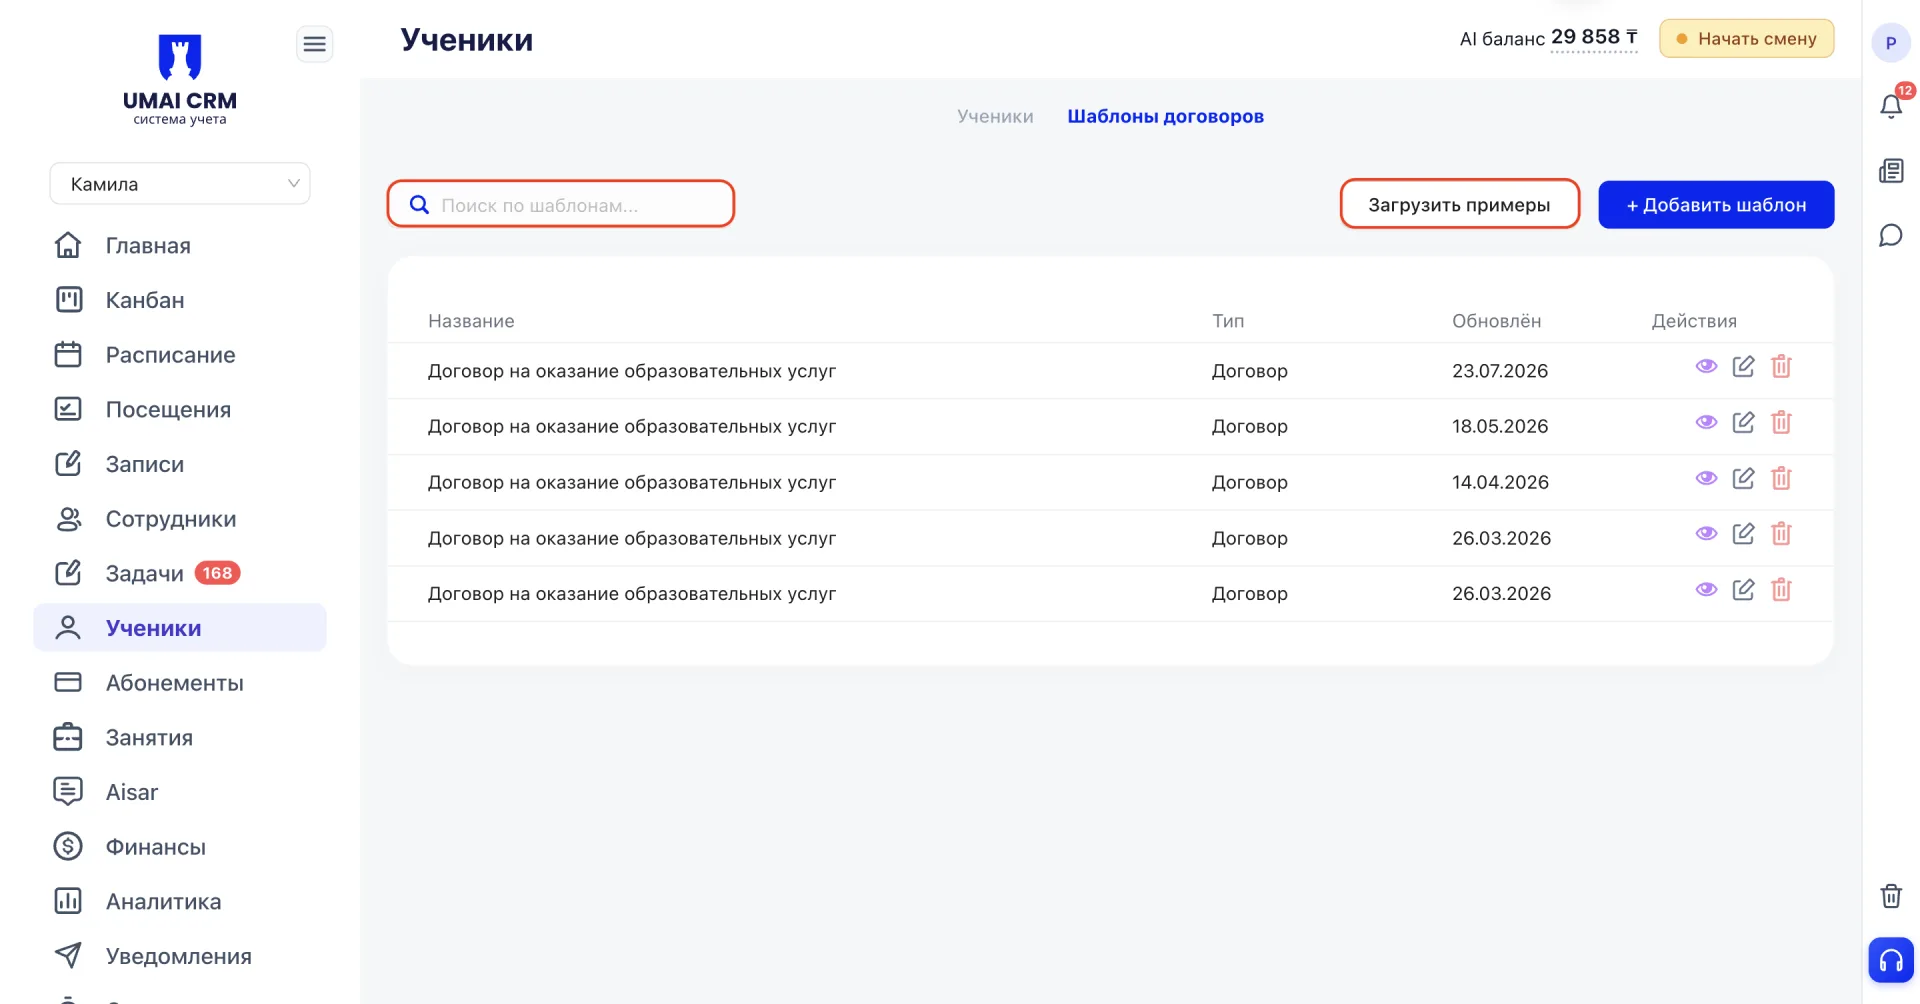Click the Аналитика chart icon
This screenshot has width=1920, height=1004.
click(68, 901)
